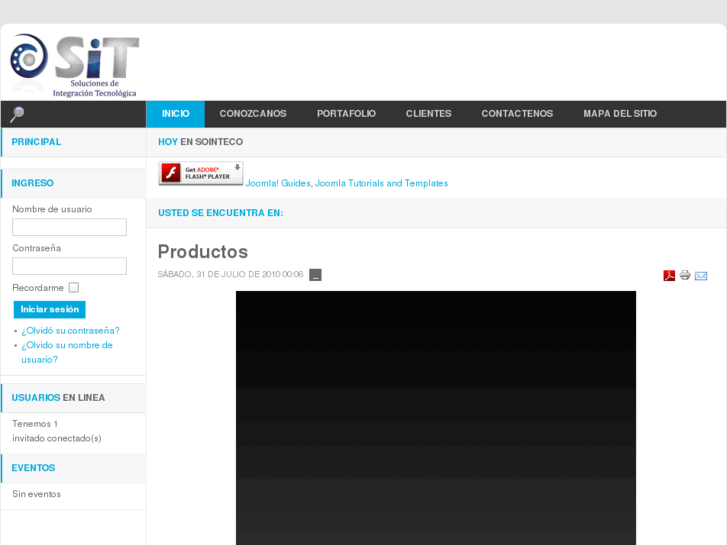Open the Joomla! Guides, Tutorials and Templates link
Screen dimensions: 727x545
coord(346,183)
